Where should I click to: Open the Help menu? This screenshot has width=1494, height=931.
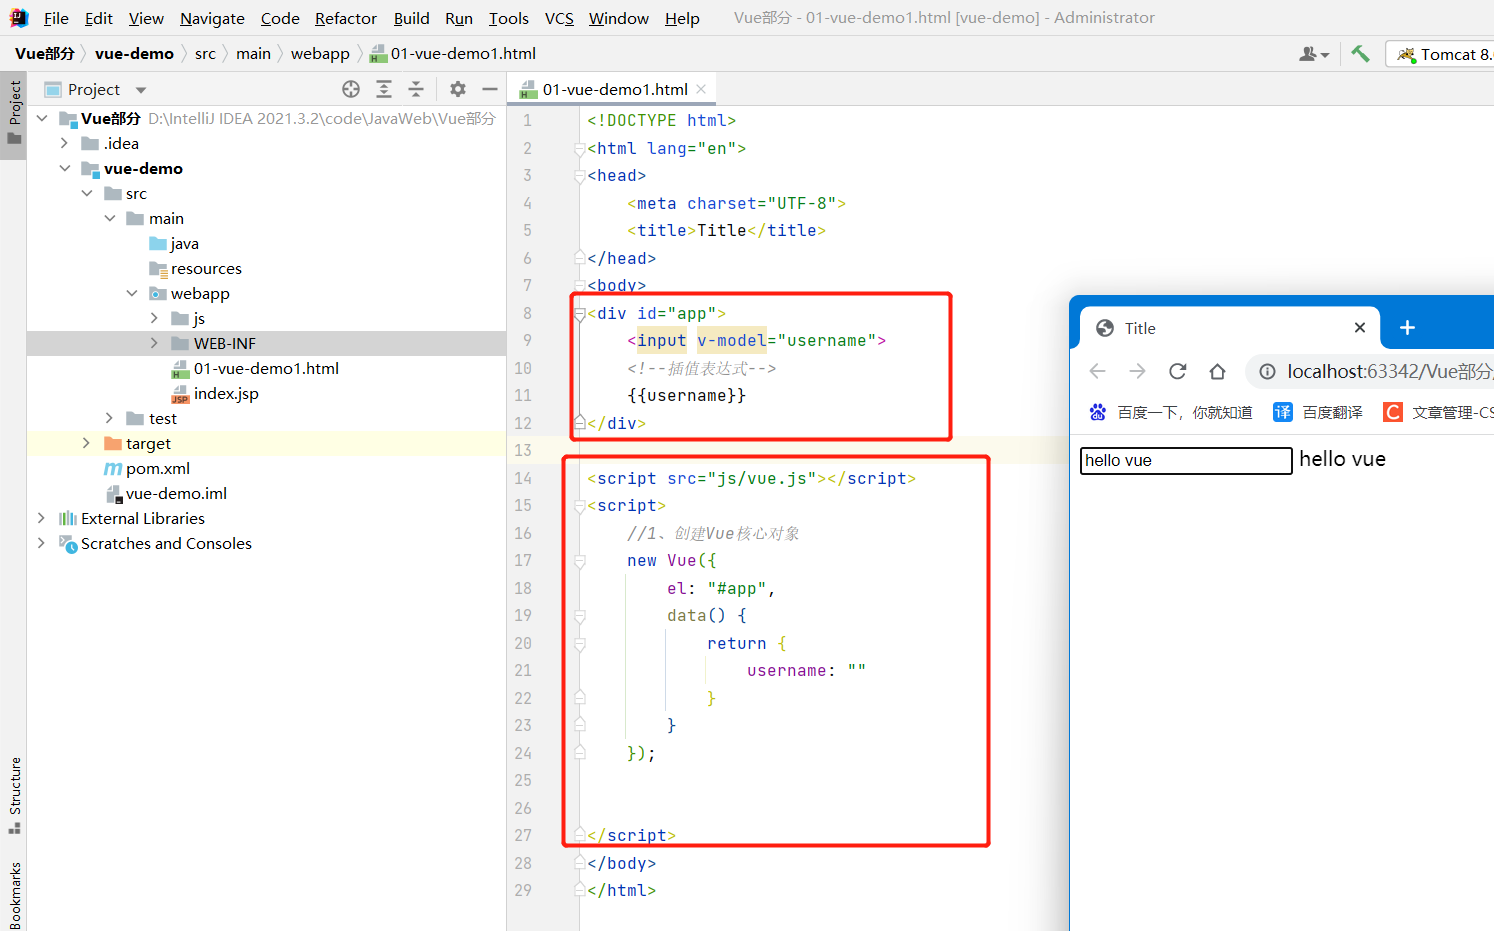click(x=682, y=18)
